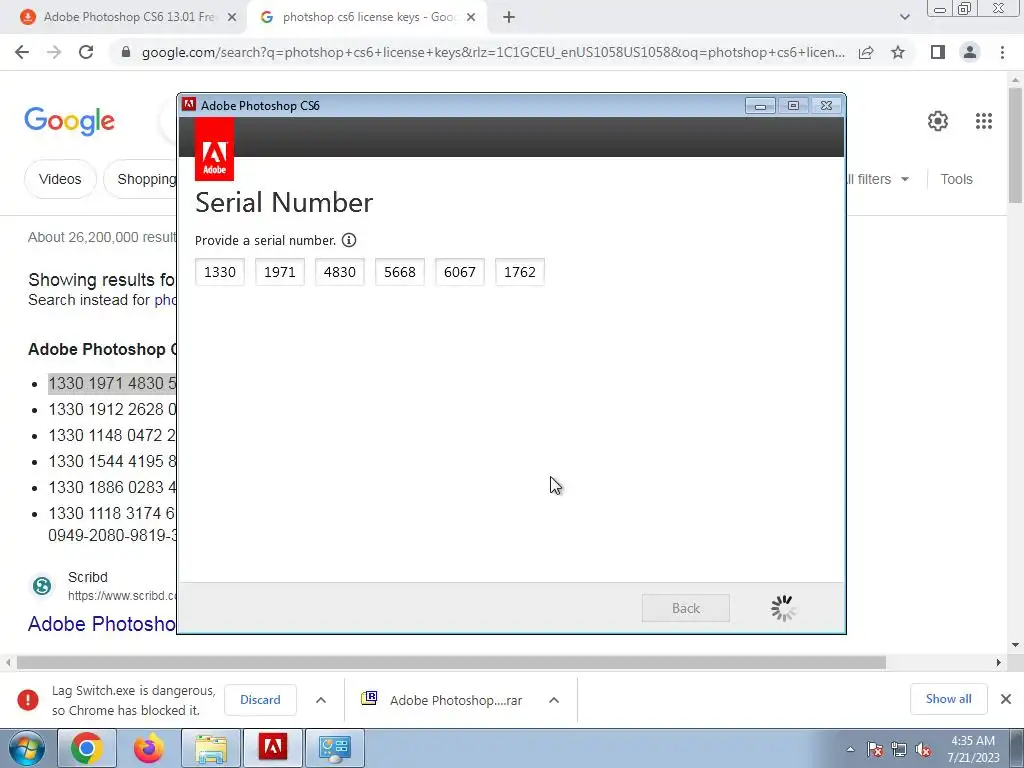Close the photshop cs6 license keys tab
The height and width of the screenshot is (768, 1024).
[471, 18]
